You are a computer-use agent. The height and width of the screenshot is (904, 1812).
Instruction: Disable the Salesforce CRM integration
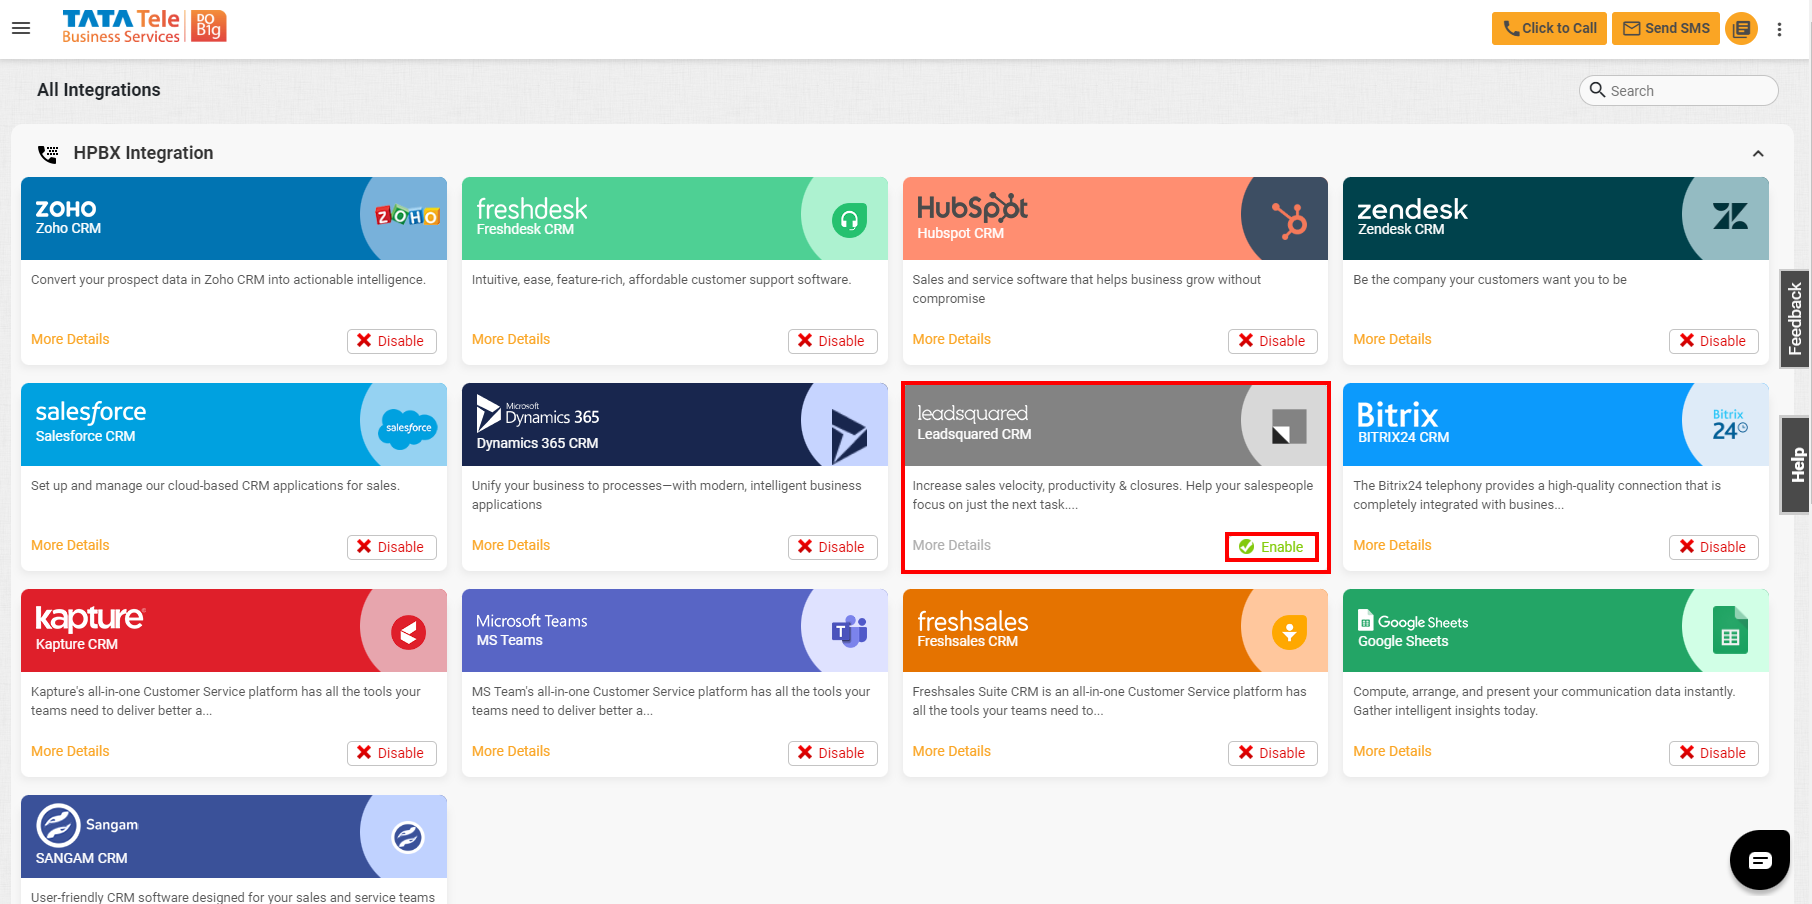click(391, 547)
